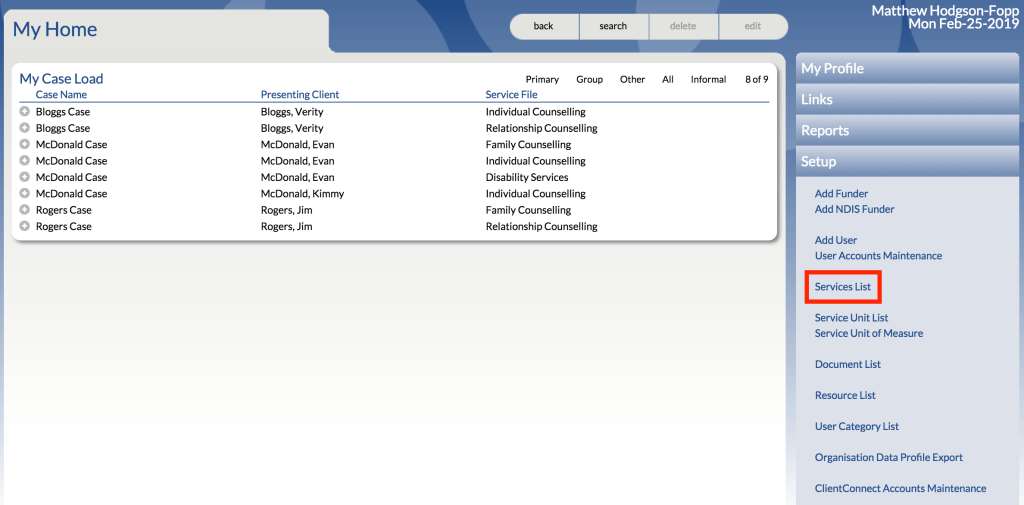Open the Add User link
The height and width of the screenshot is (505, 1024).
(x=835, y=240)
